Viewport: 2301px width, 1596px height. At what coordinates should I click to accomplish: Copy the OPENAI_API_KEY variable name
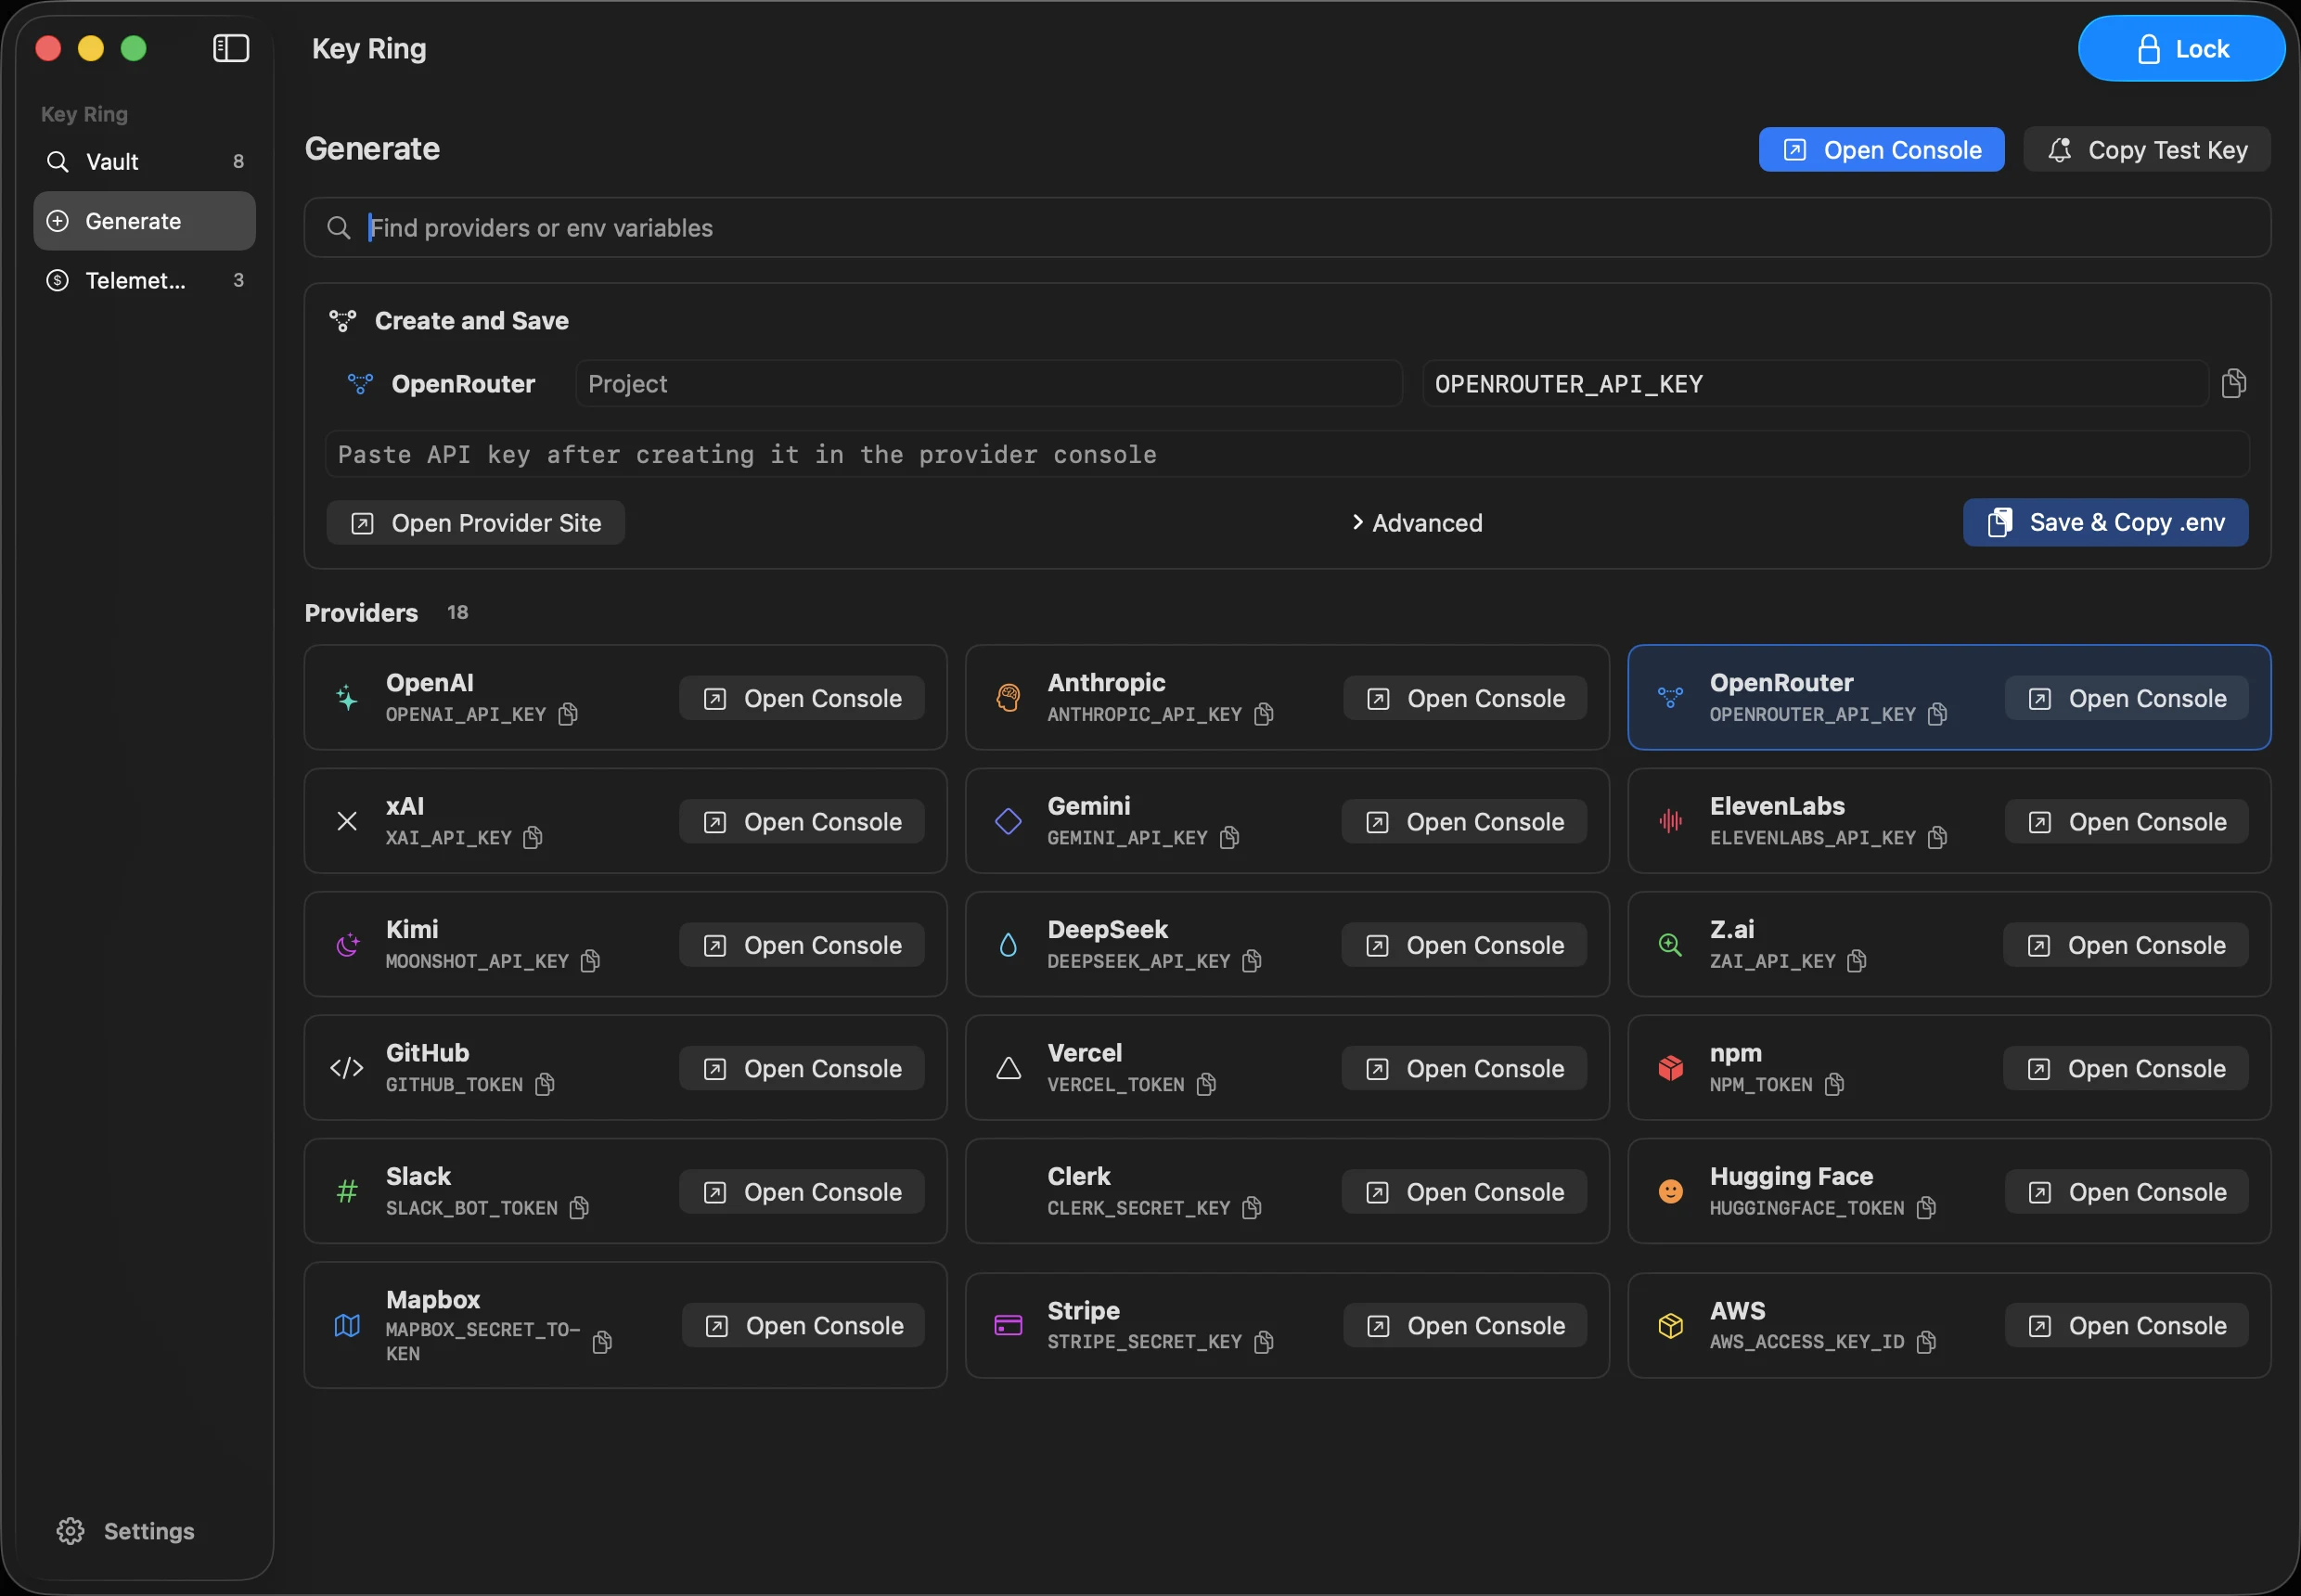click(x=568, y=714)
